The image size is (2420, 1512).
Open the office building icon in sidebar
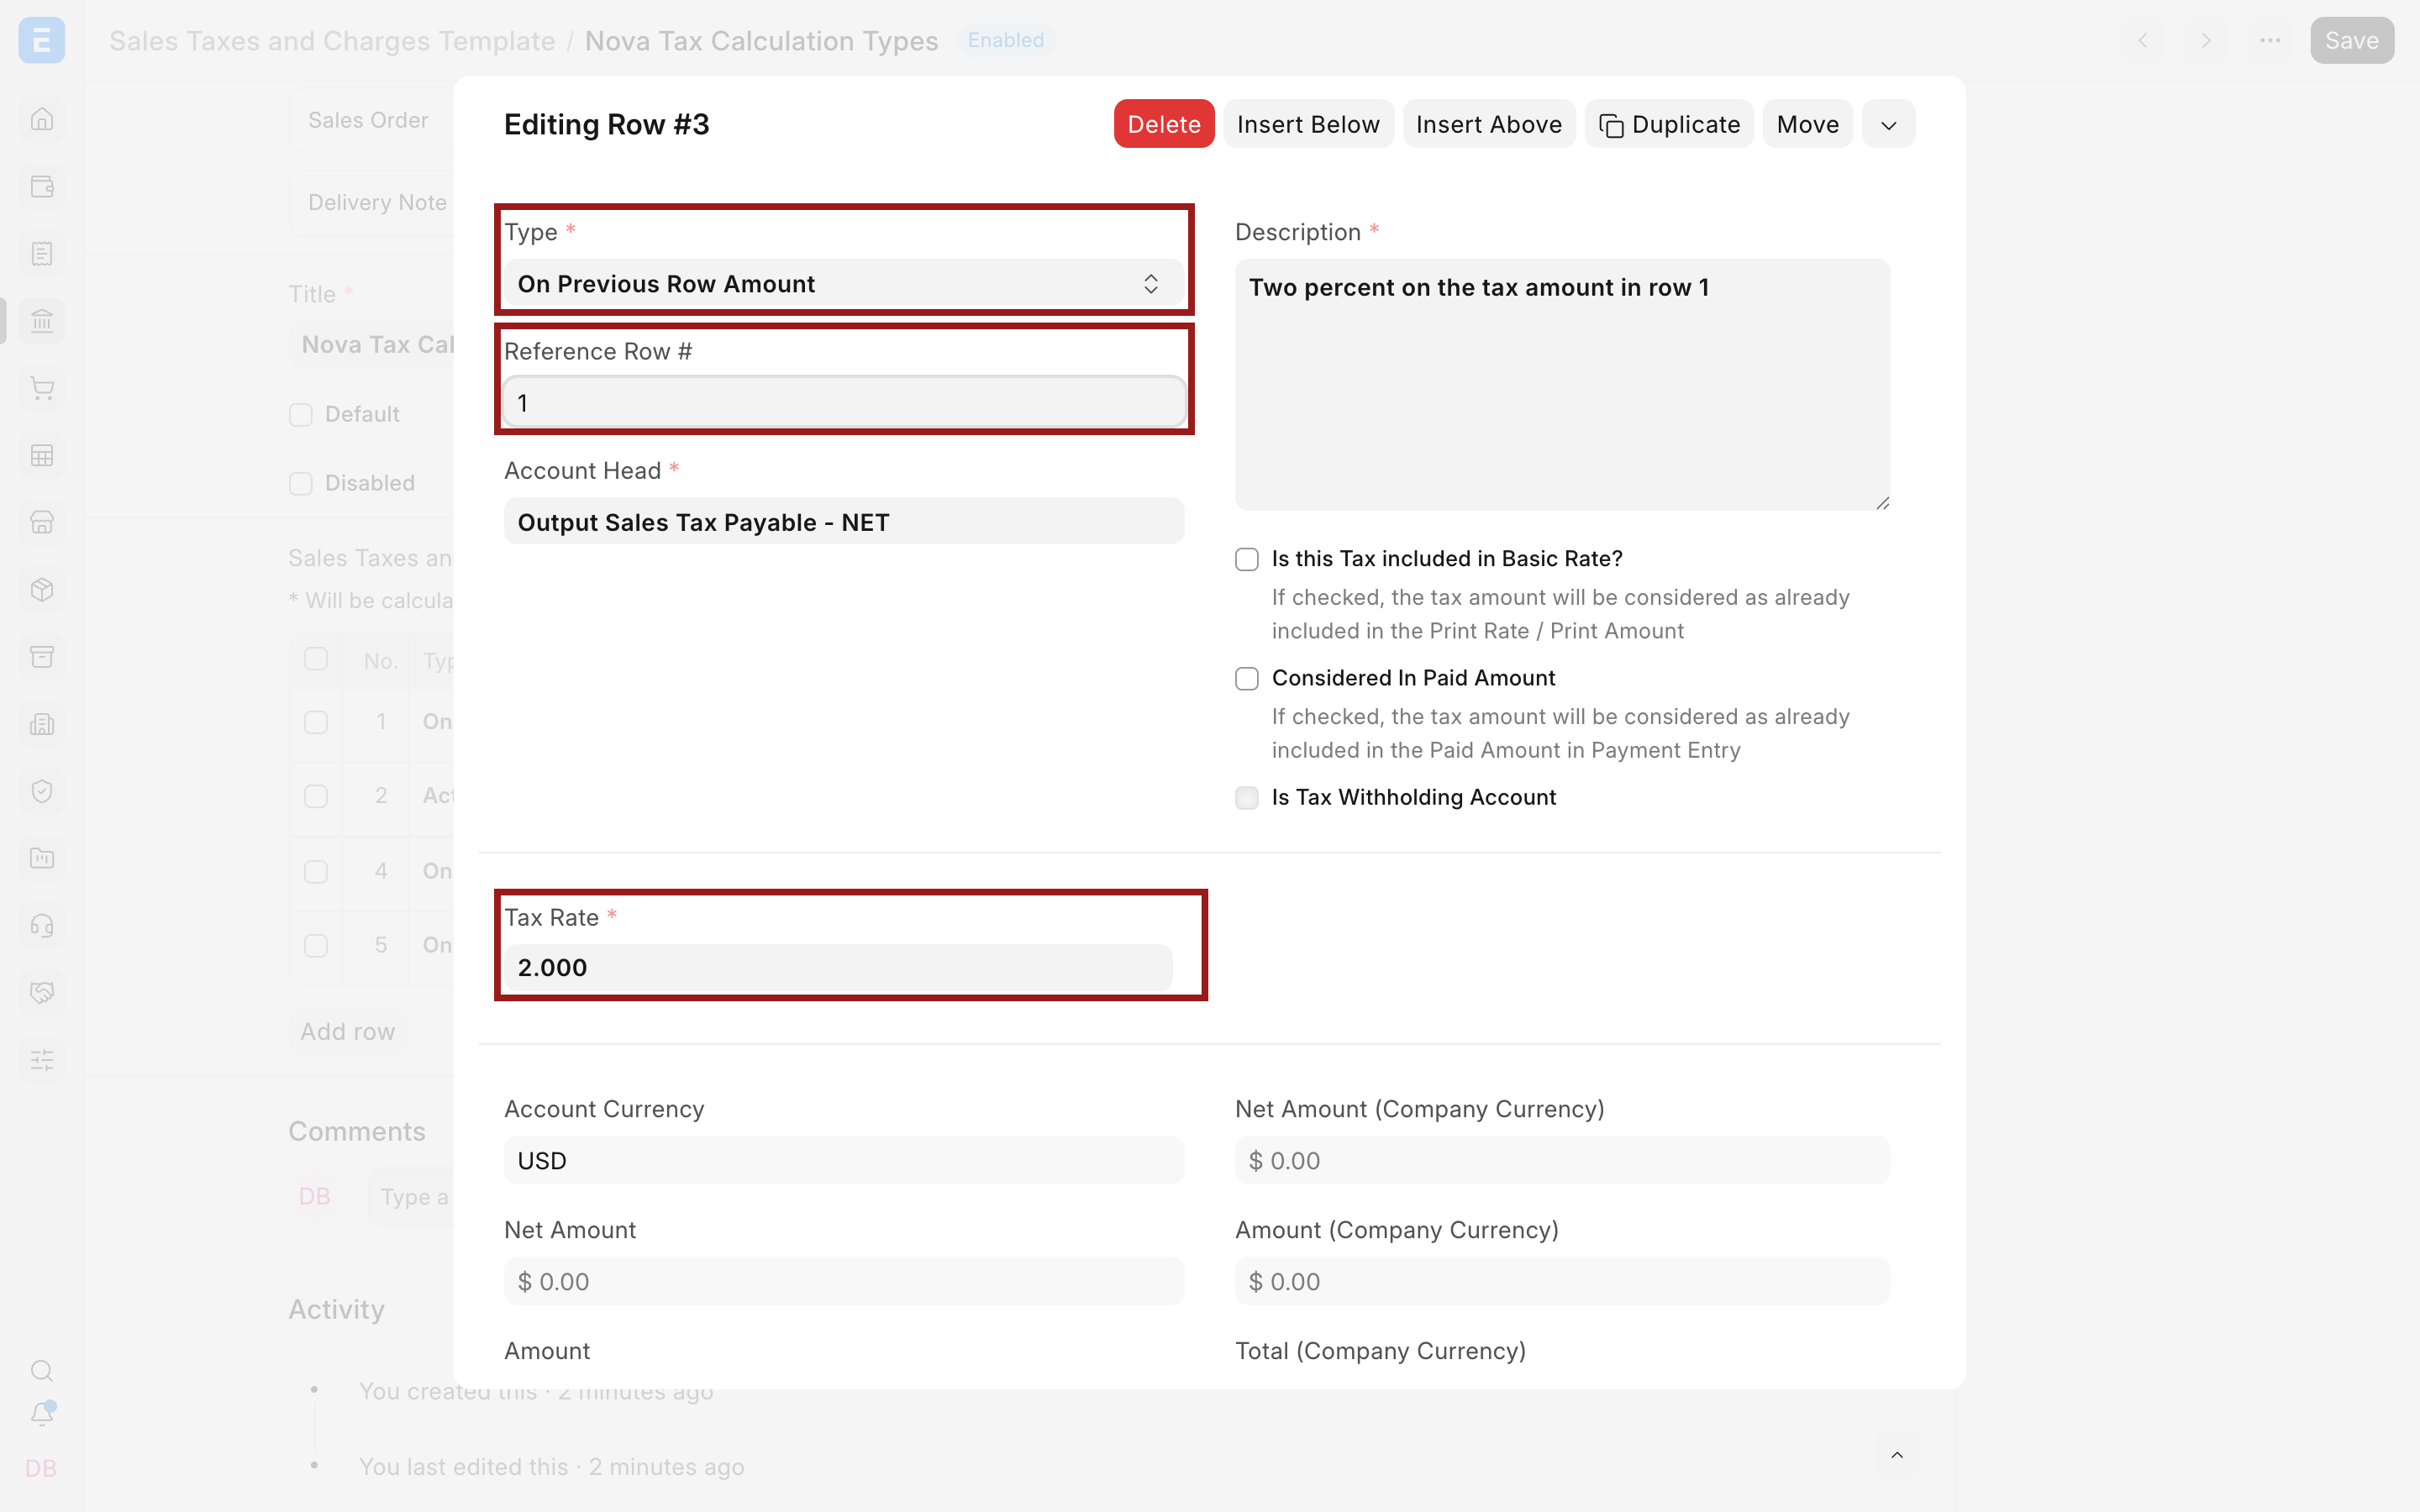pyautogui.click(x=42, y=724)
